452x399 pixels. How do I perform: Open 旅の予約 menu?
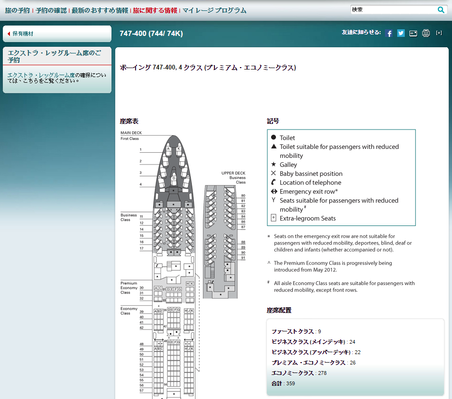point(17,10)
